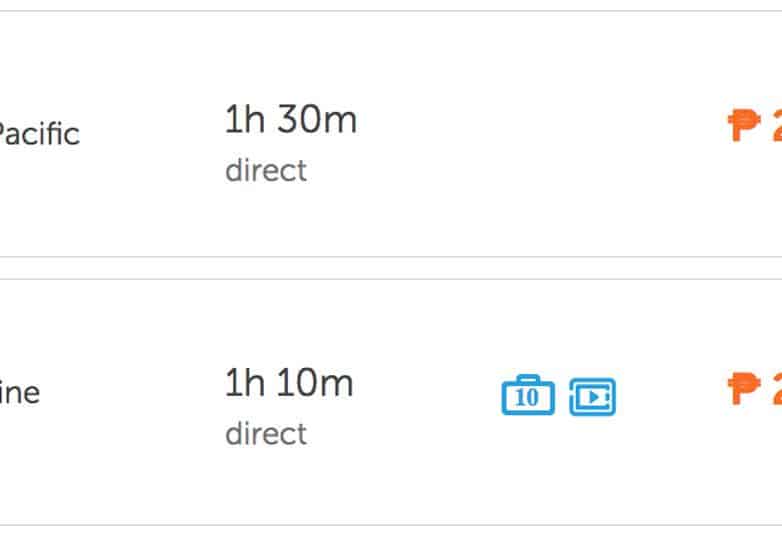Image resolution: width=782 pixels, height=540 pixels.
Task: Click empty space left of the baggage icon
Action: [x=430, y=397]
